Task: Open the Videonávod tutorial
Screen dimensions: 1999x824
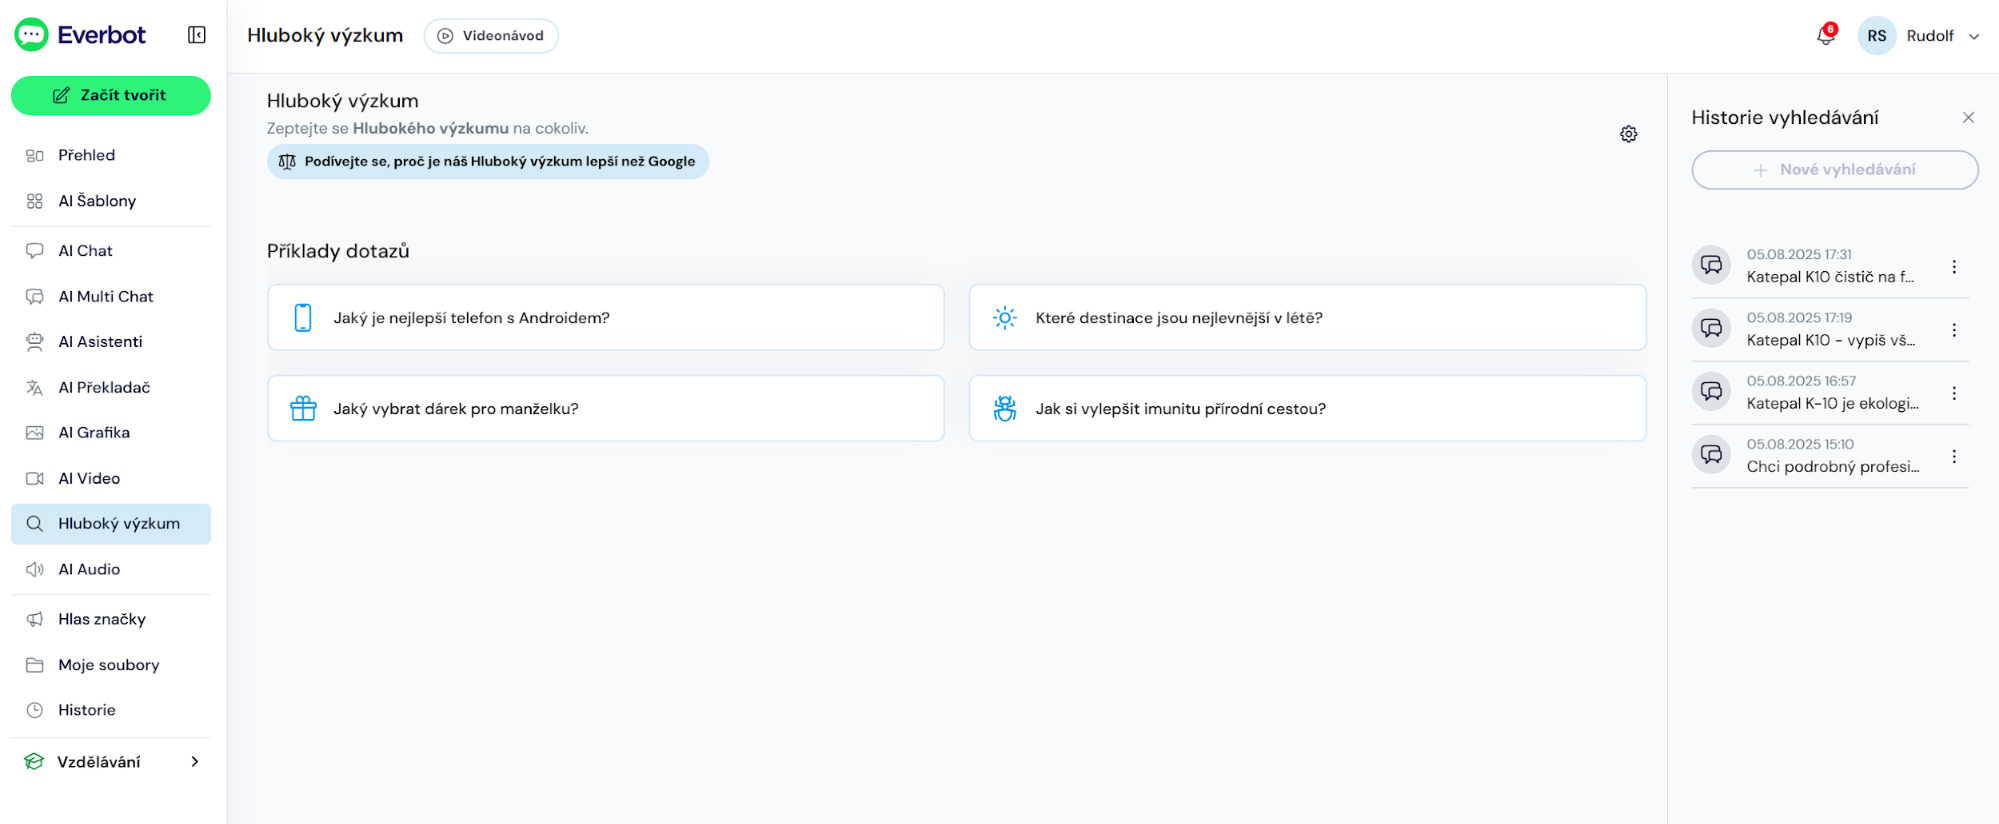Action: 491,36
